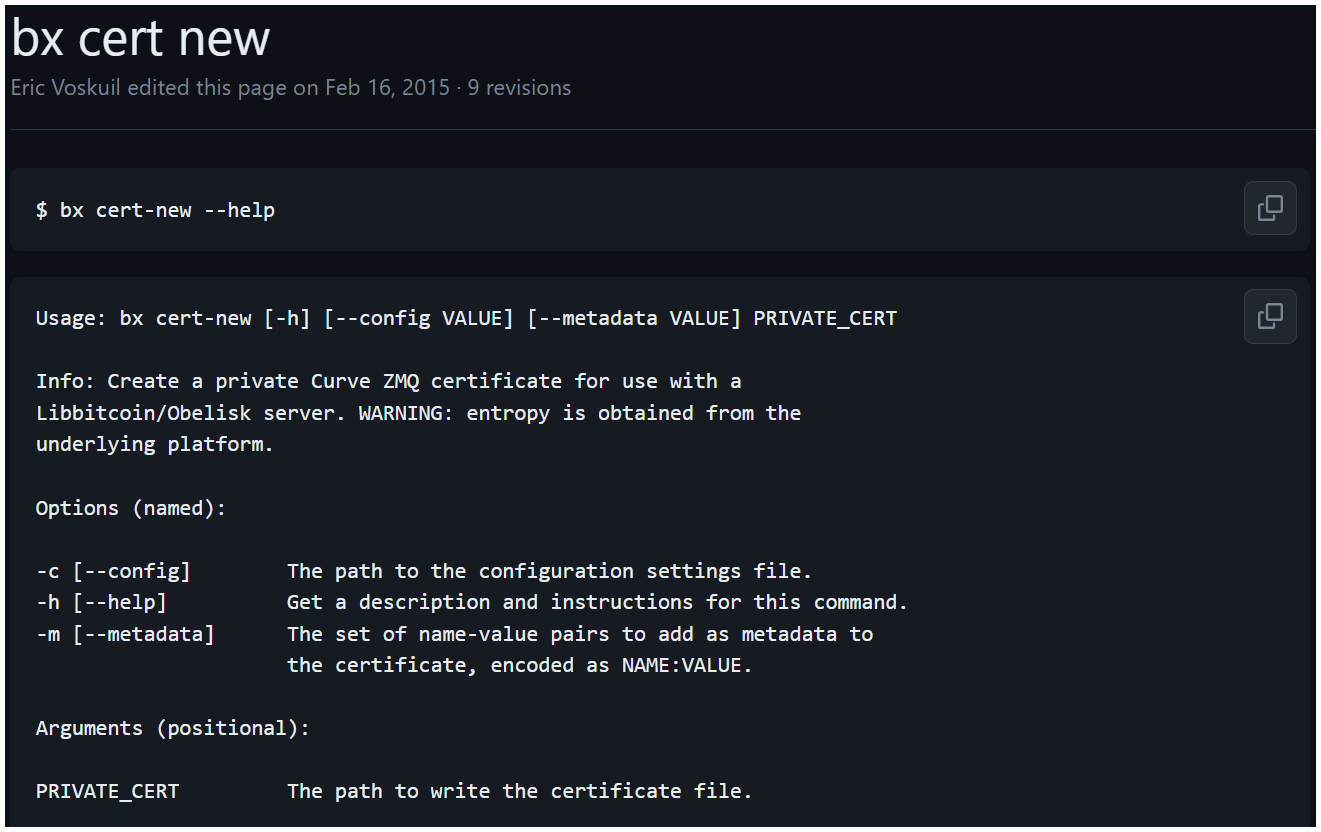Click the line starting 'Info: Create a private Curve'

tap(389, 381)
